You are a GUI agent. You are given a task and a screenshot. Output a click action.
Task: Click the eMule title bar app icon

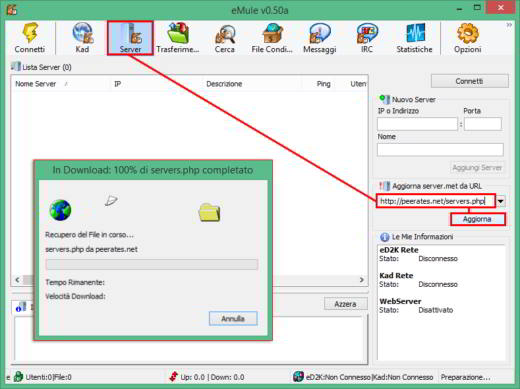12,9
